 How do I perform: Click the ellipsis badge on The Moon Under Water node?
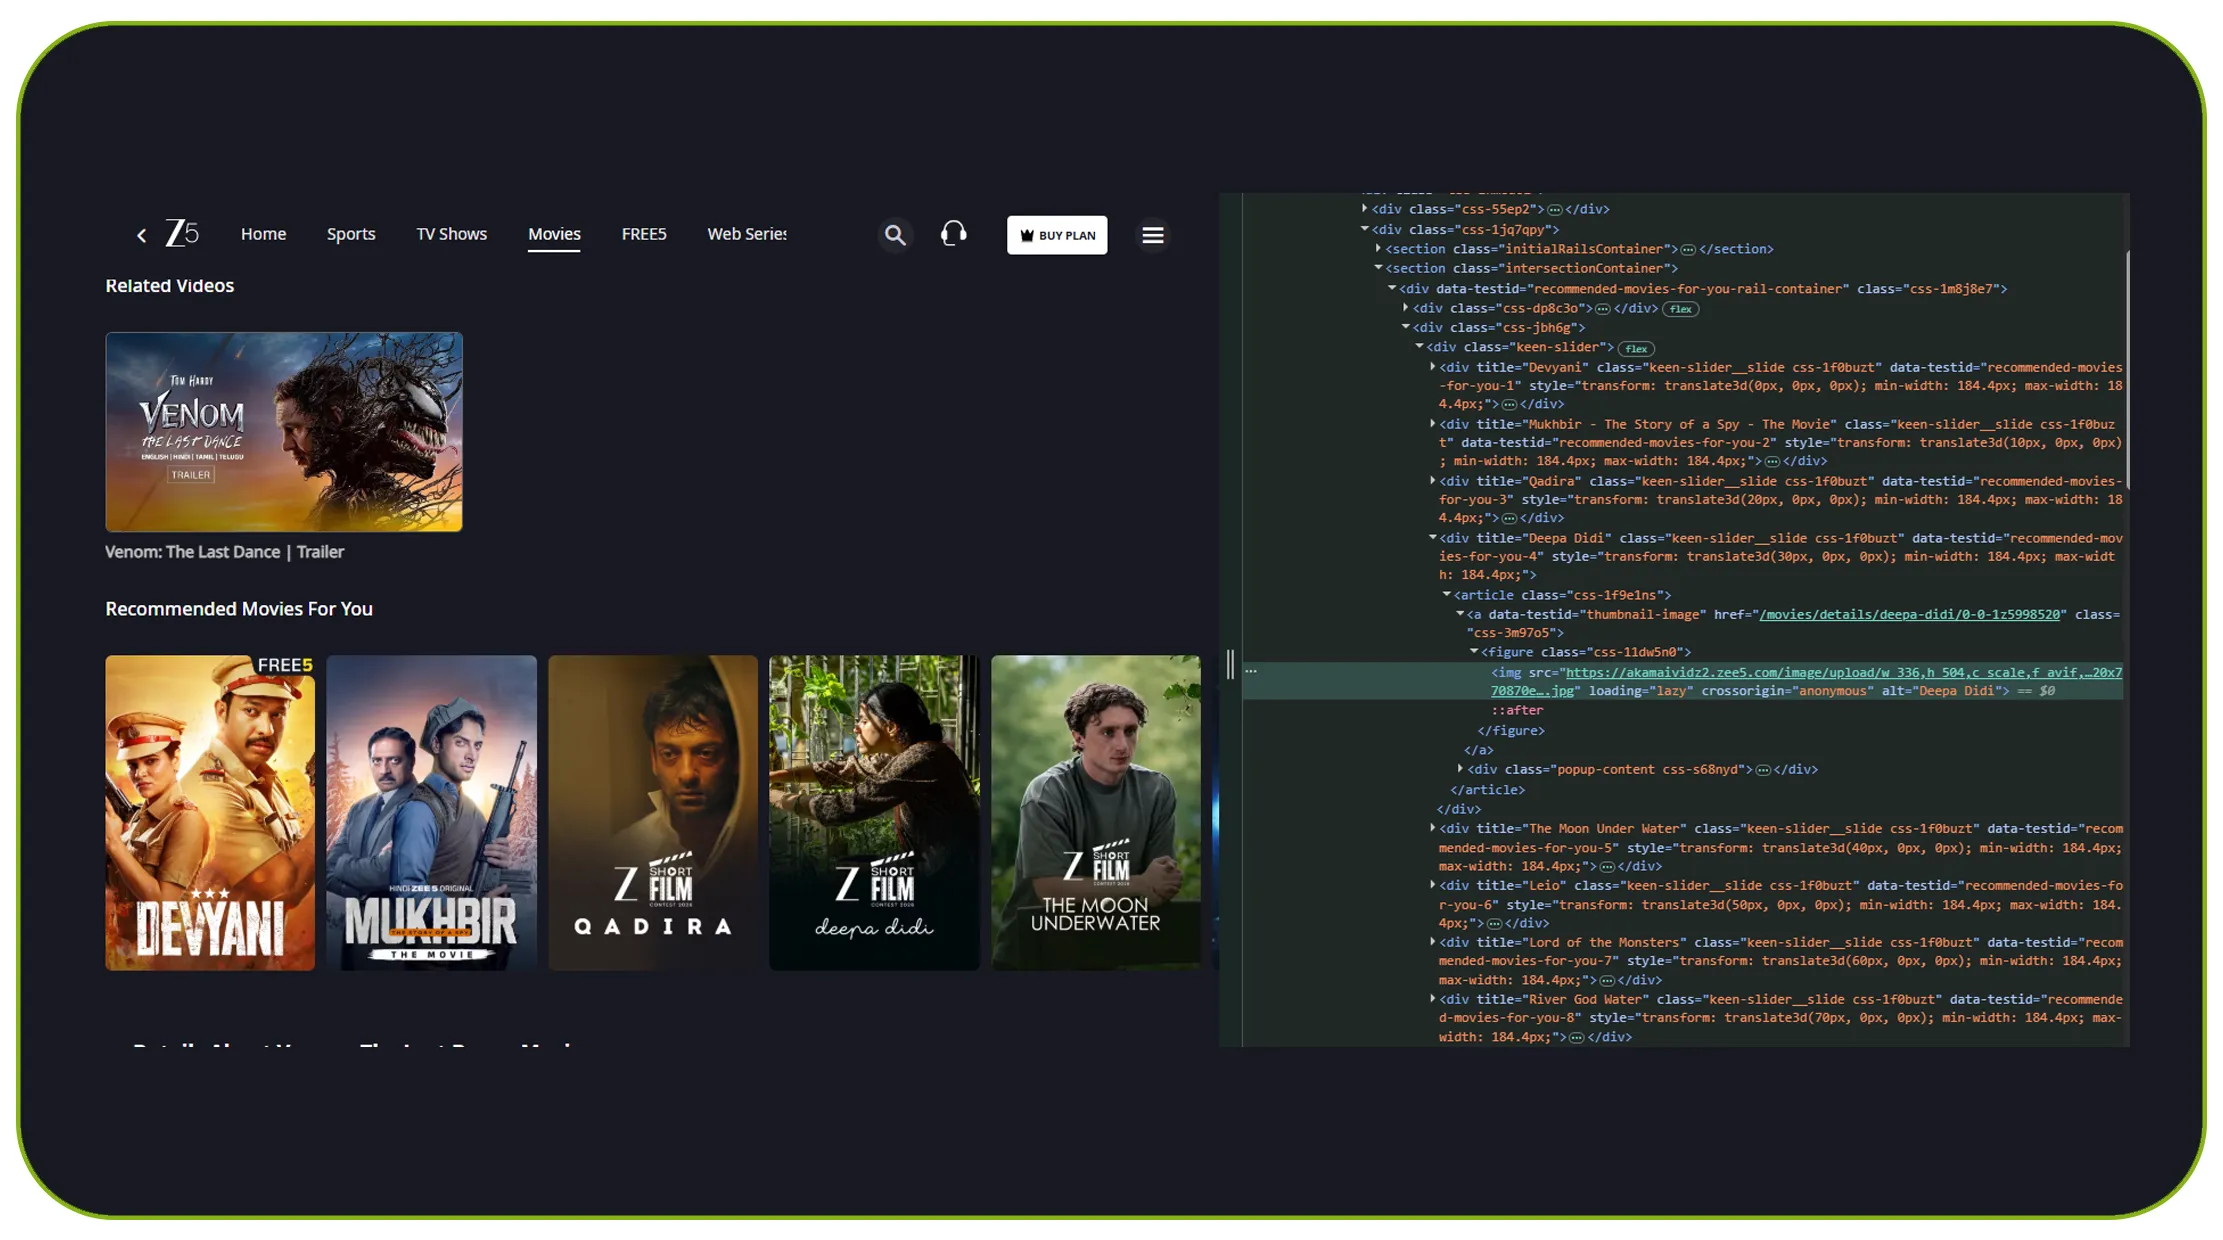(x=1608, y=867)
